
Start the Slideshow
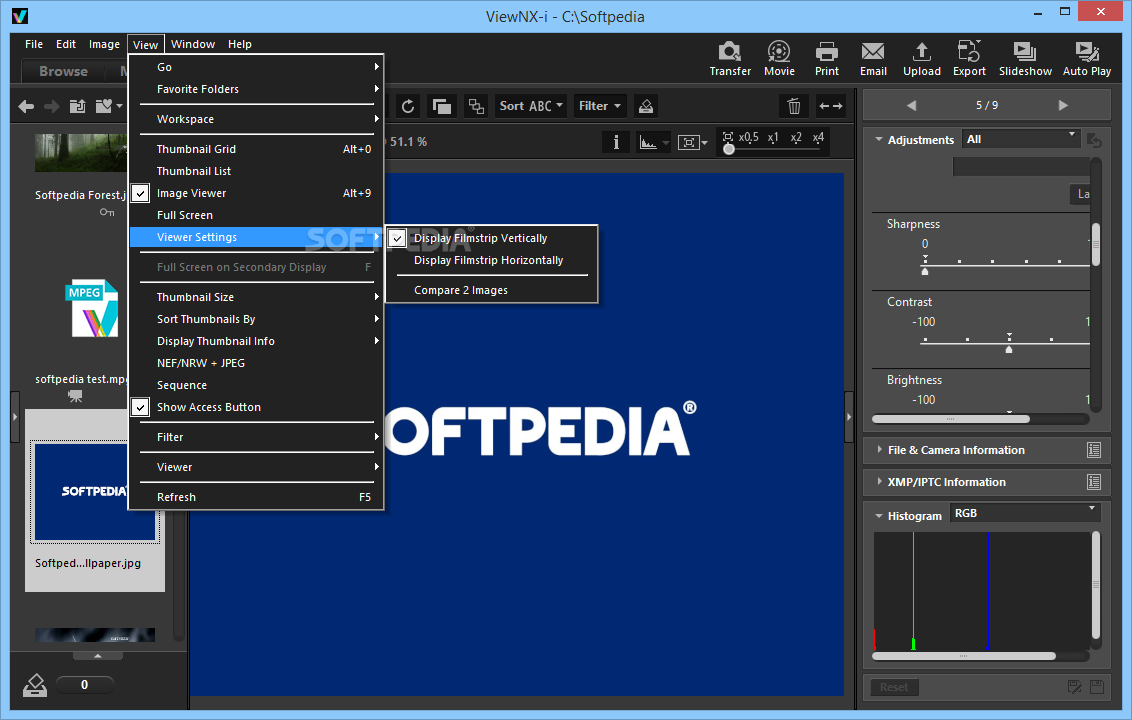[x=1025, y=58]
